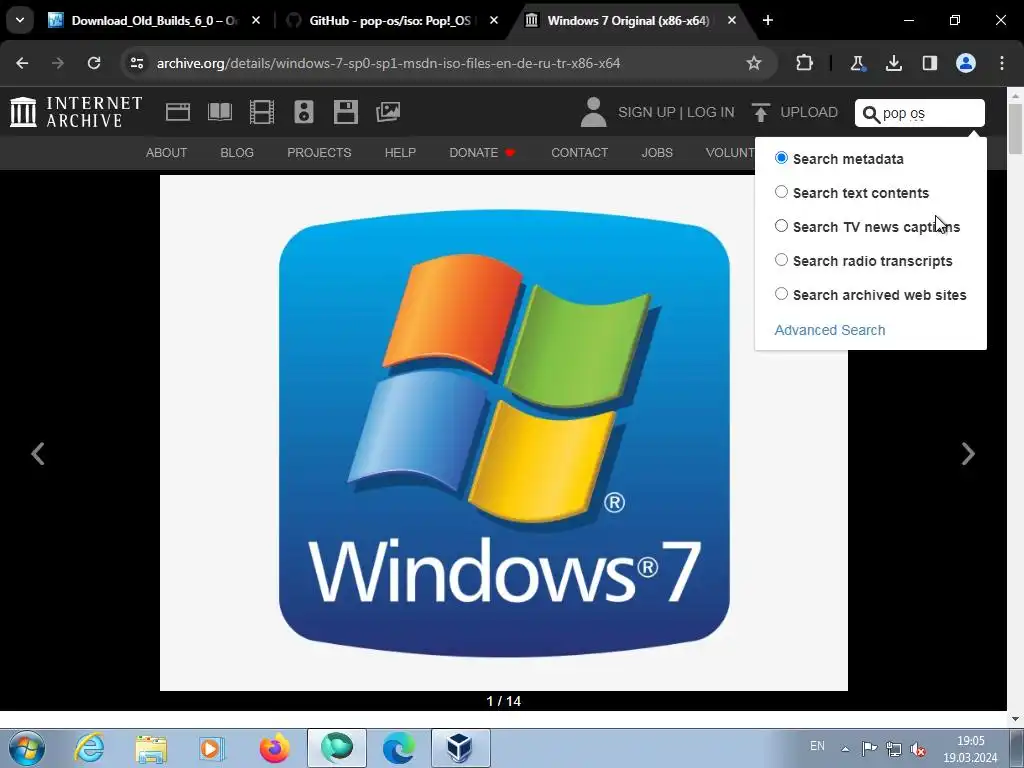Open the clock showing 19:05

(970, 749)
